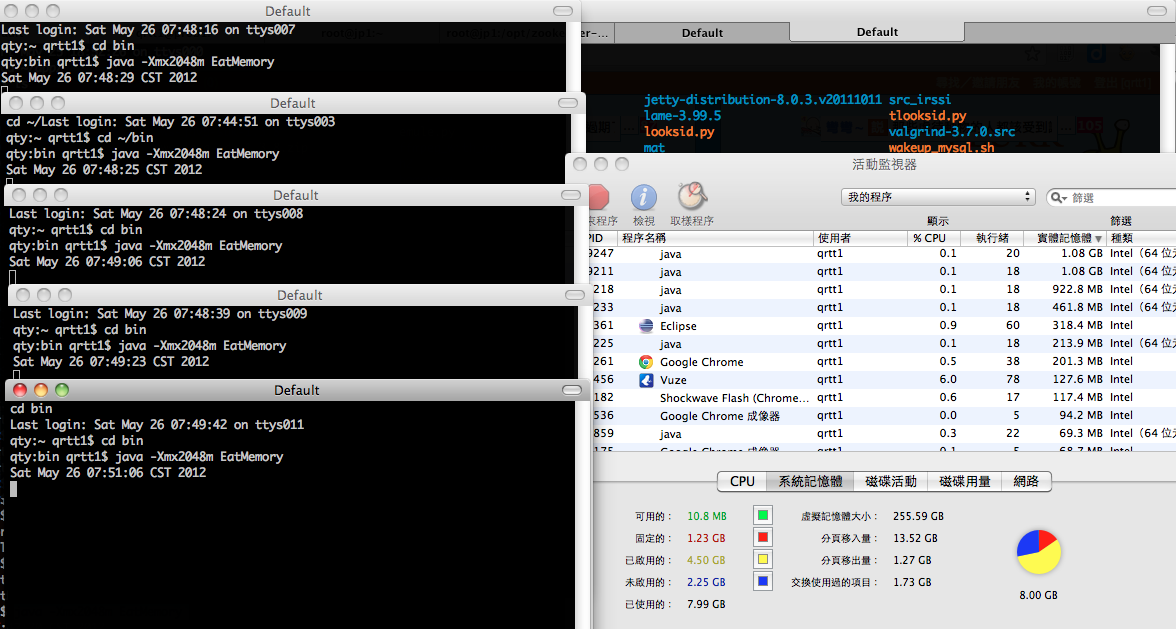1176x629 pixels.
Task: Select the active Default tab in tabbed terminal
Action: tap(877, 32)
